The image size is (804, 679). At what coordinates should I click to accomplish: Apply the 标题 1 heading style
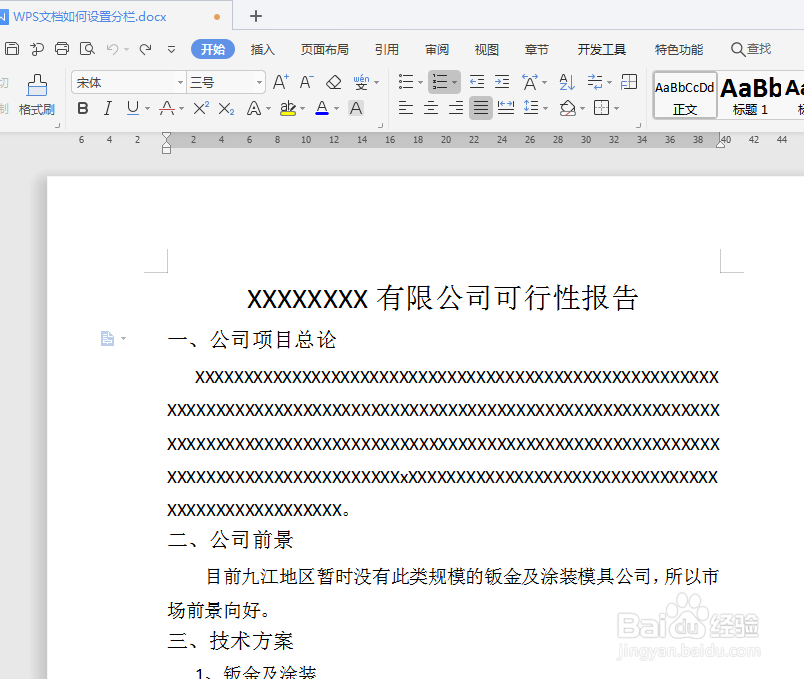click(749, 95)
